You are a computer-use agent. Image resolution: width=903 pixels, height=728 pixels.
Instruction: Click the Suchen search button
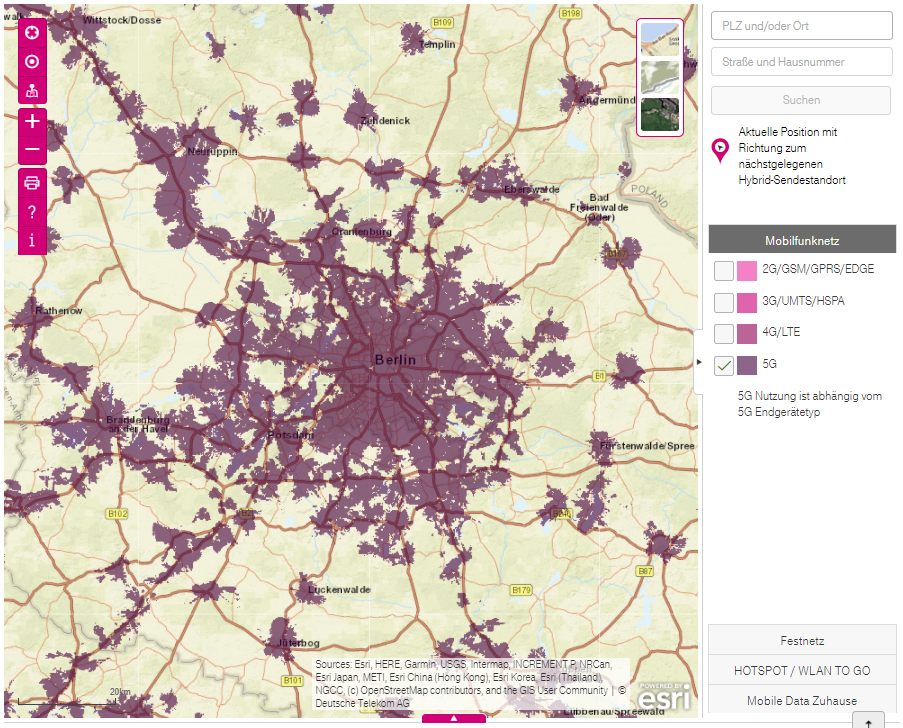pos(801,100)
